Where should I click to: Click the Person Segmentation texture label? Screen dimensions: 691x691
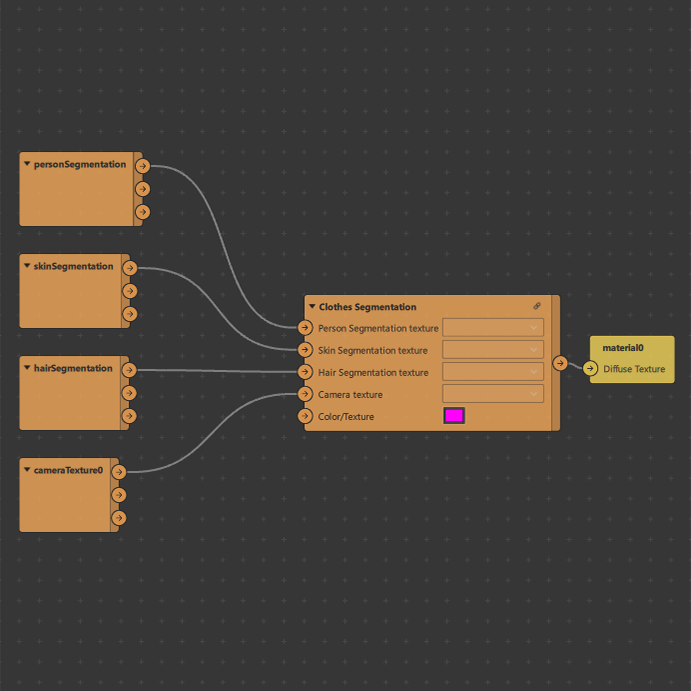pos(378,328)
